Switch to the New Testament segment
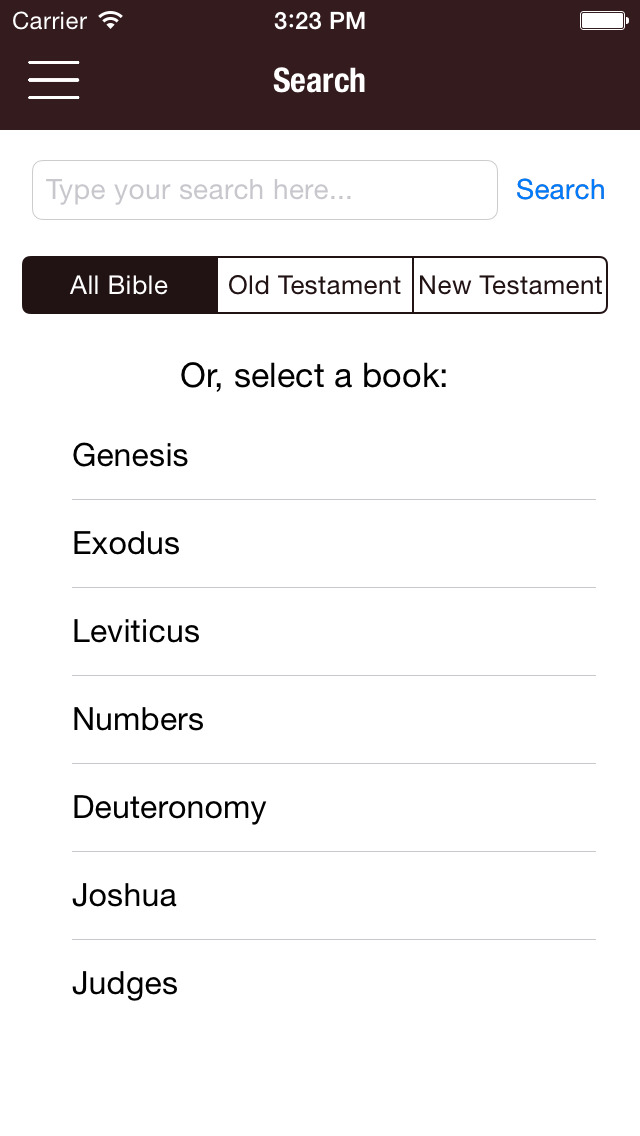This screenshot has height=1136, width=640. click(x=510, y=285)
